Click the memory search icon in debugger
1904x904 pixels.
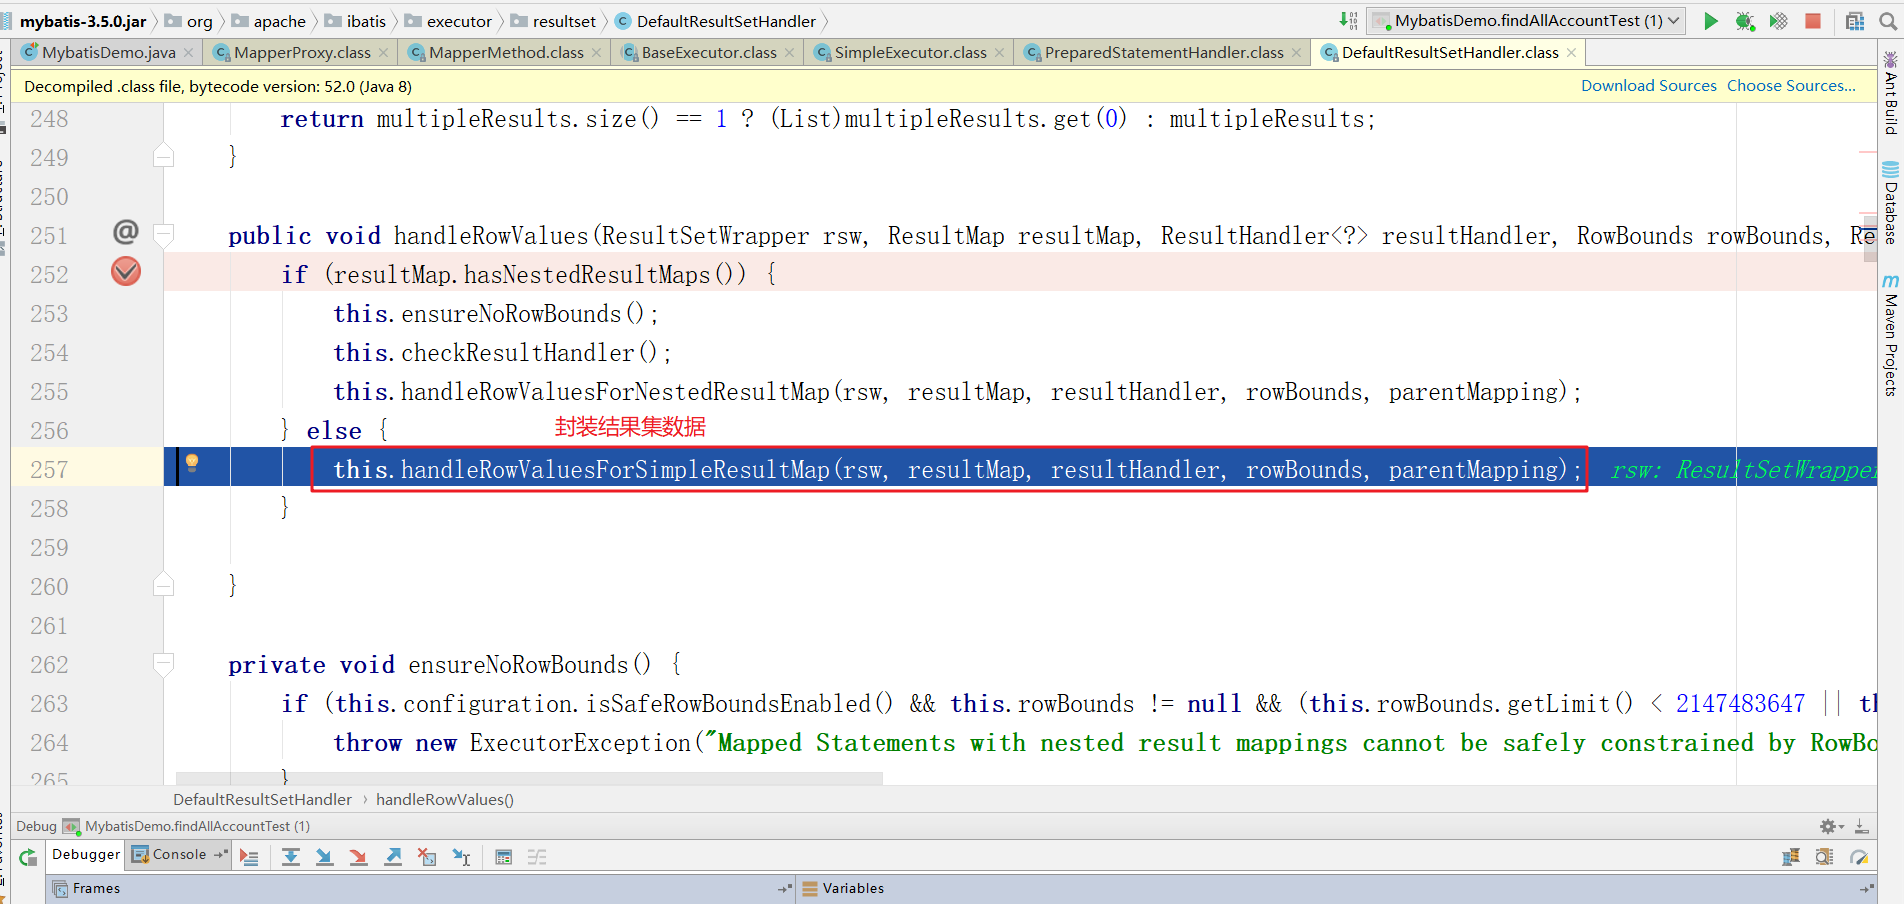point(1825,857)
